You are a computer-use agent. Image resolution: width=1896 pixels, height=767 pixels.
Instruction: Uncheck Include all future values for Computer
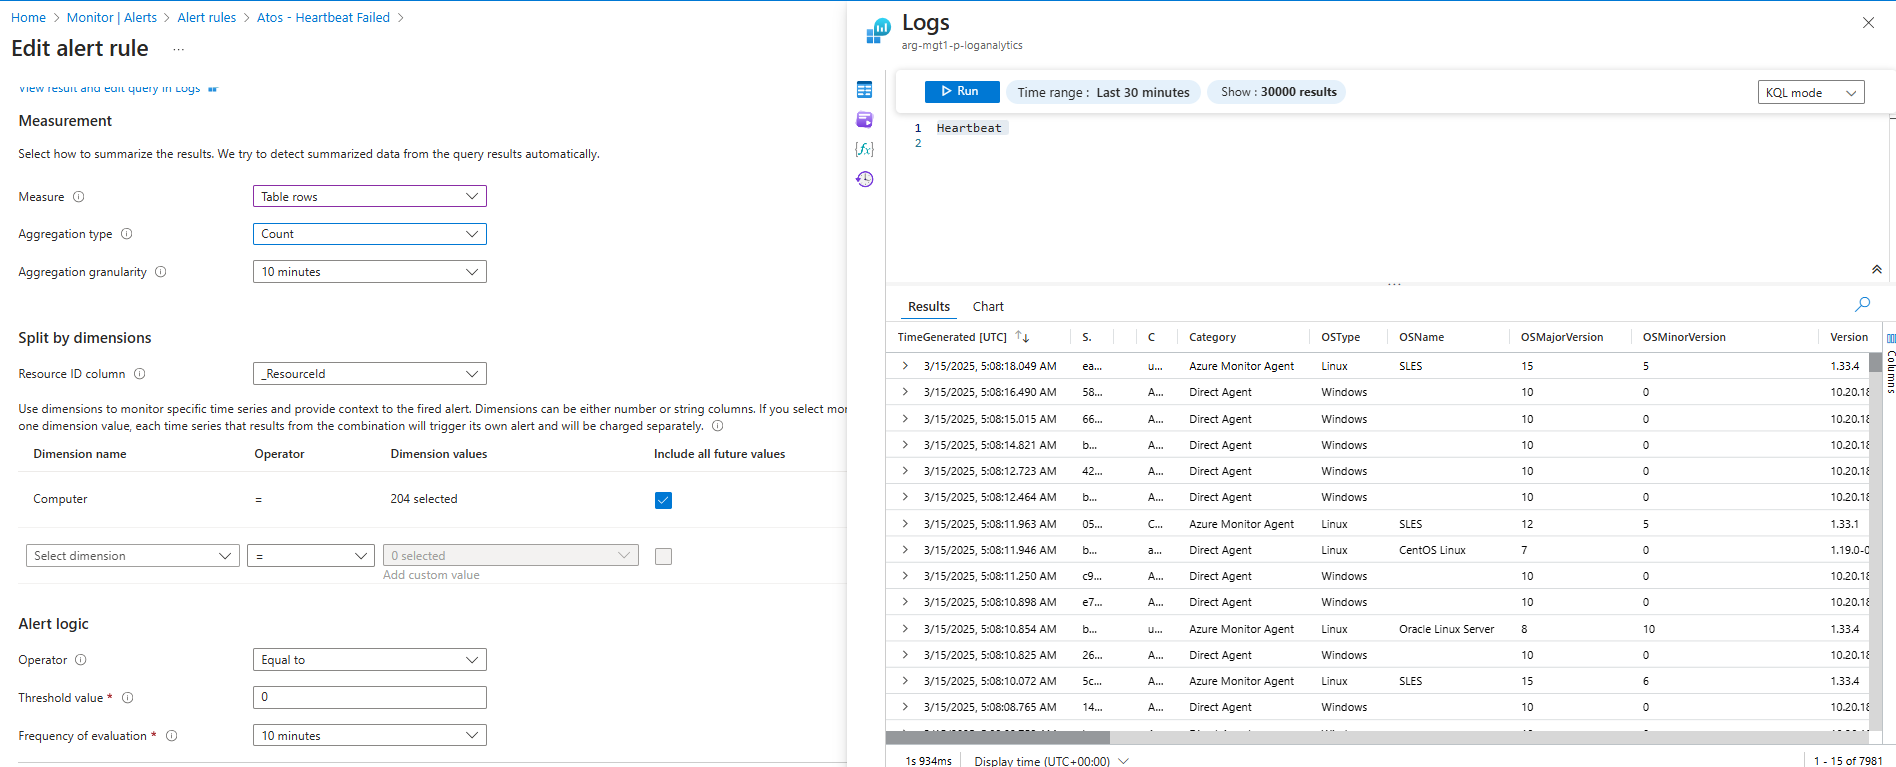pyautogui.click(x=663, y=500)
